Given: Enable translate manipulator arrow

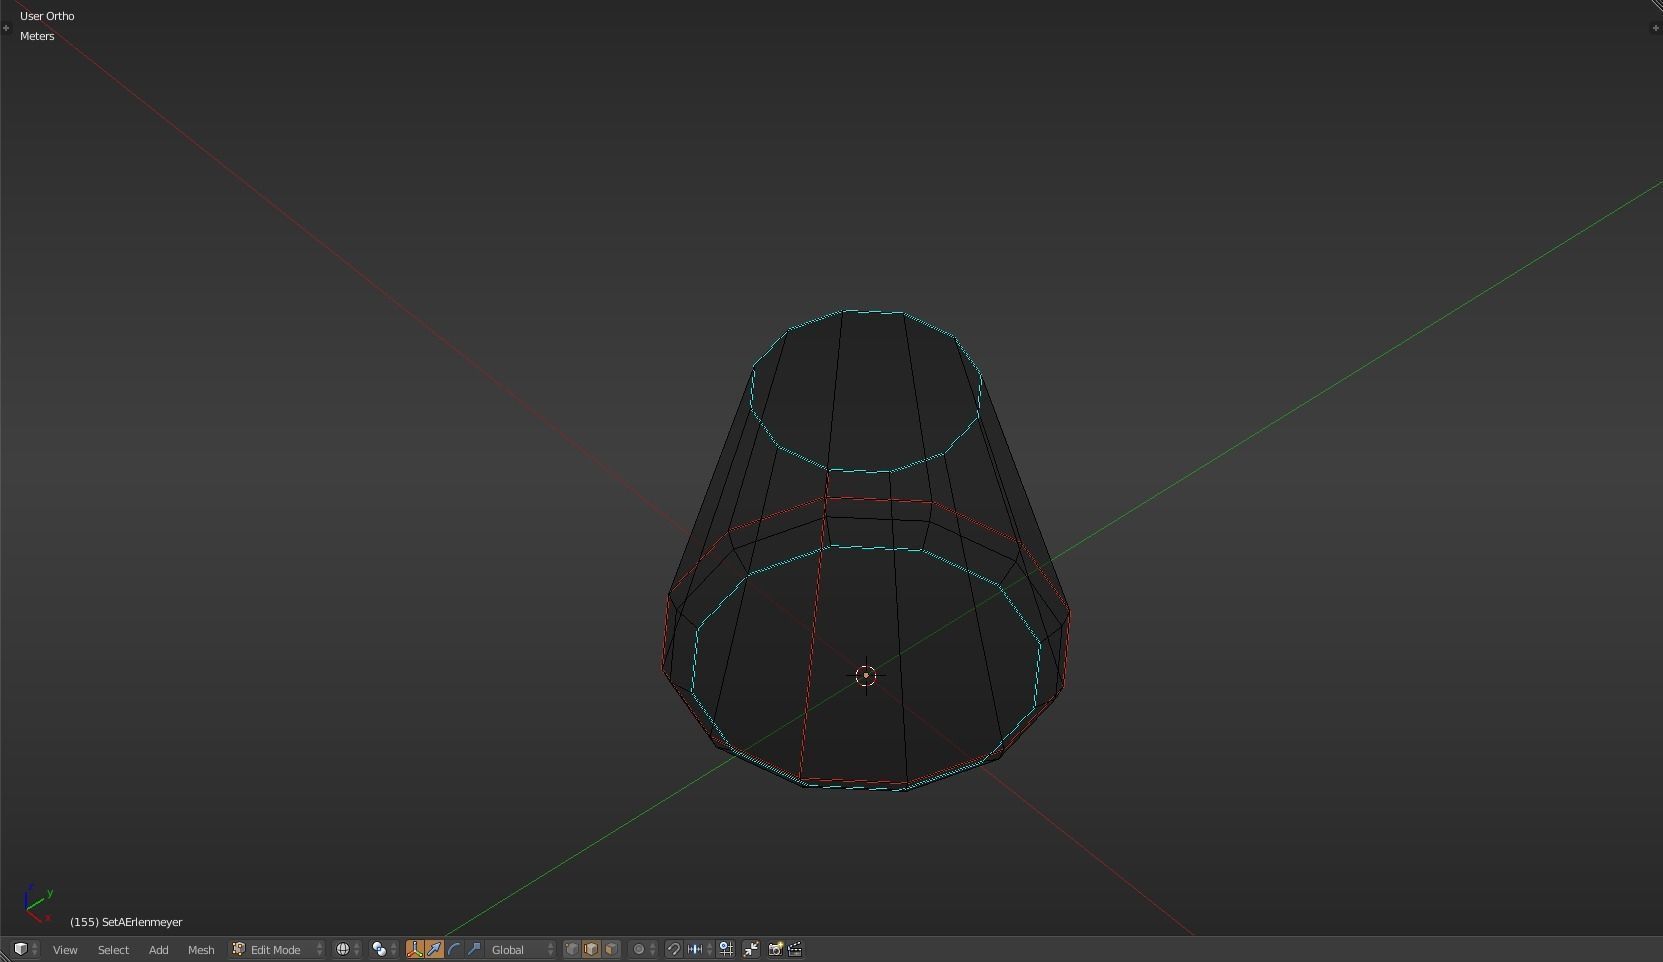Looking at the screenshot, I should tap(435, 949).
